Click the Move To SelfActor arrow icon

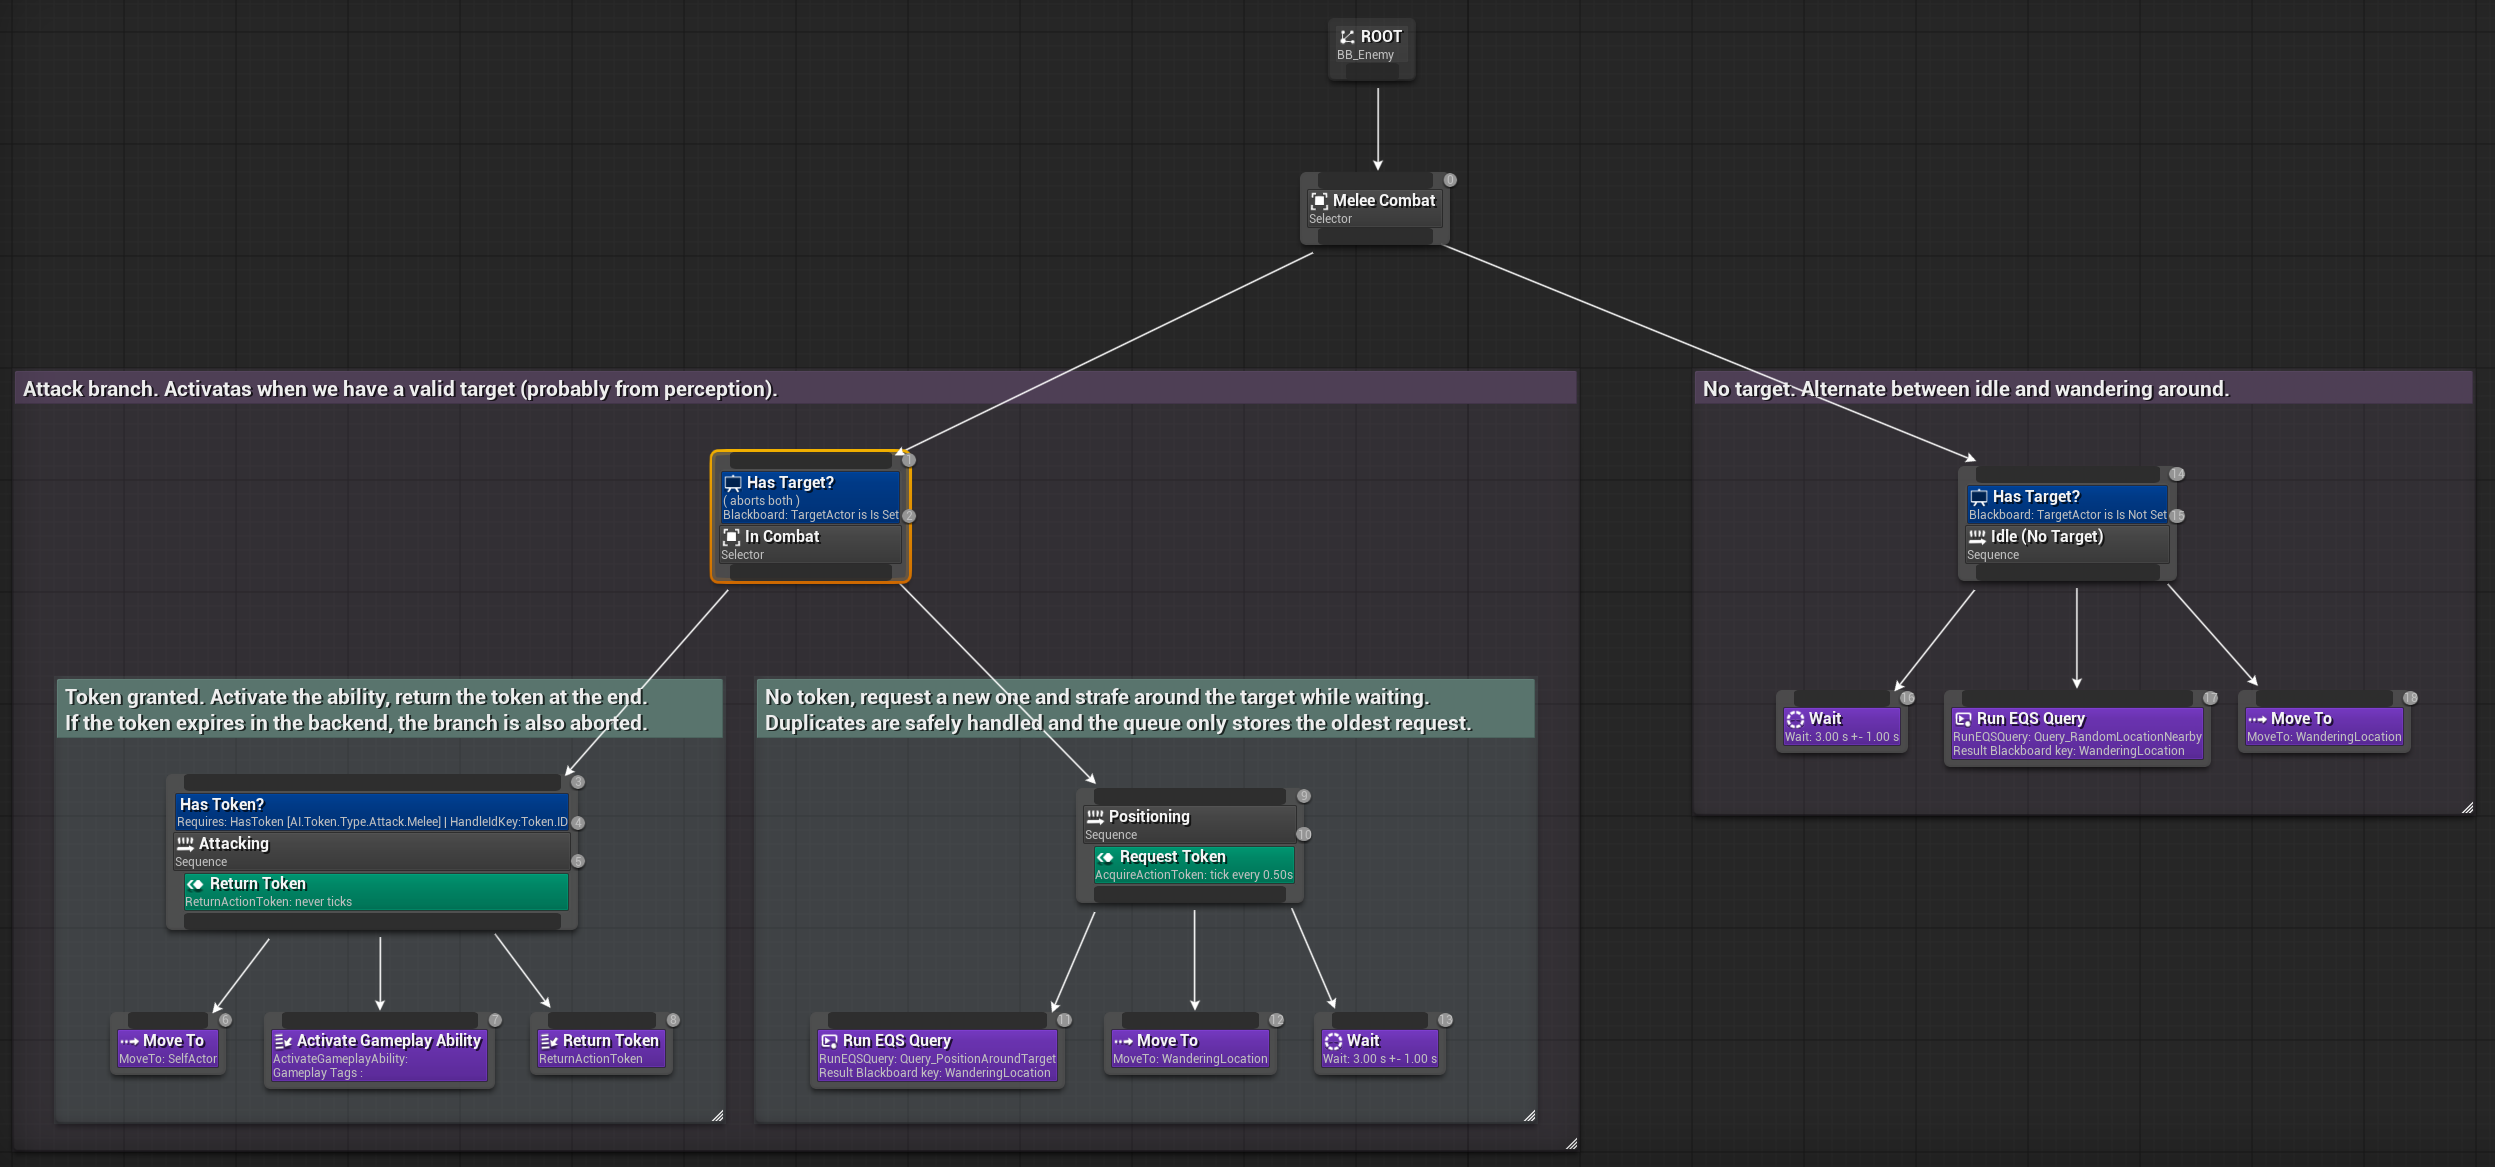tap(129, 1040)
